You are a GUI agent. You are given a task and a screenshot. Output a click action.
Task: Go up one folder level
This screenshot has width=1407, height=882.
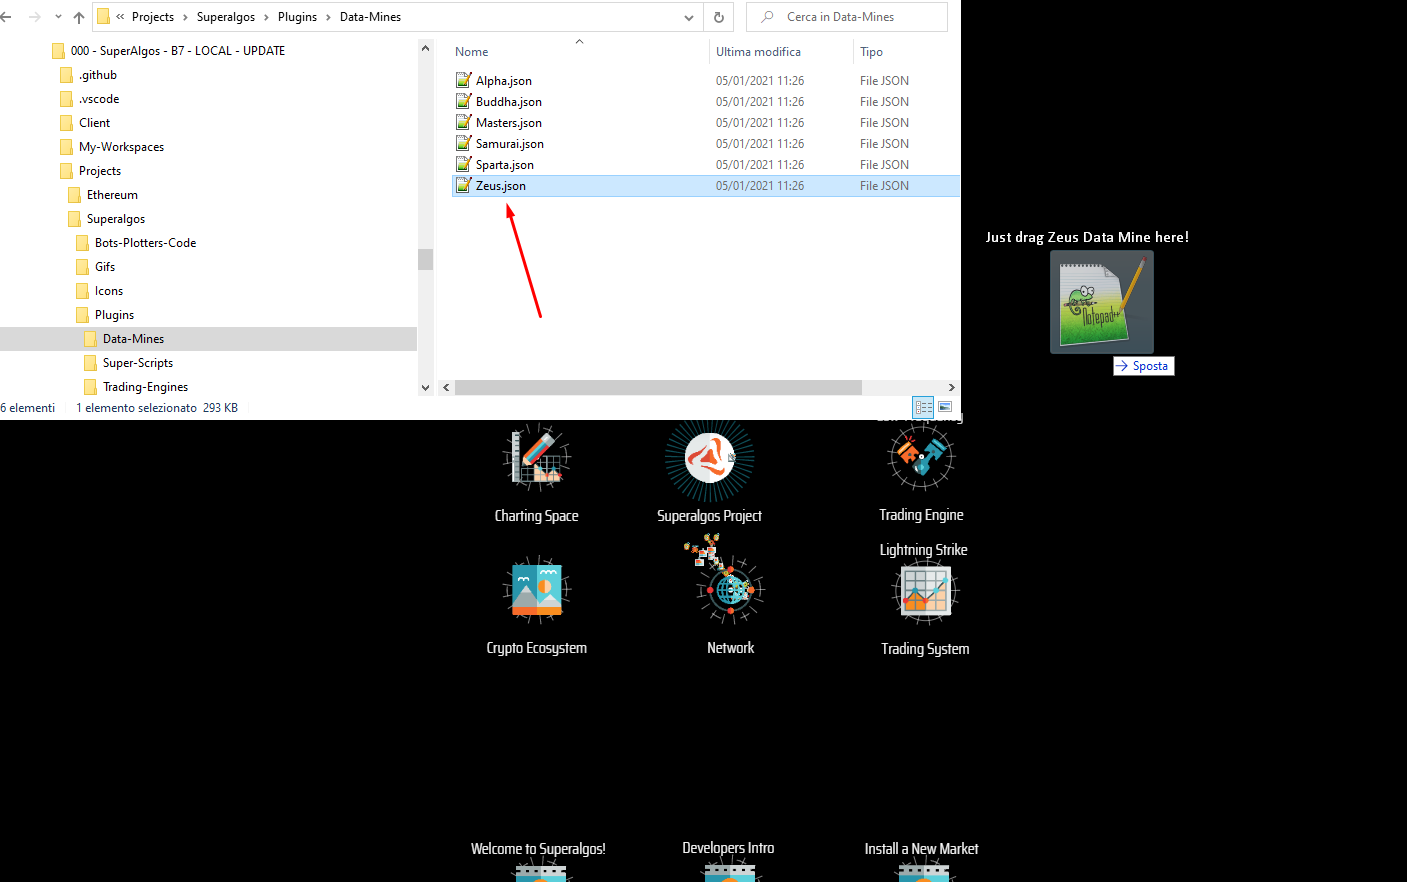point(79,17)
